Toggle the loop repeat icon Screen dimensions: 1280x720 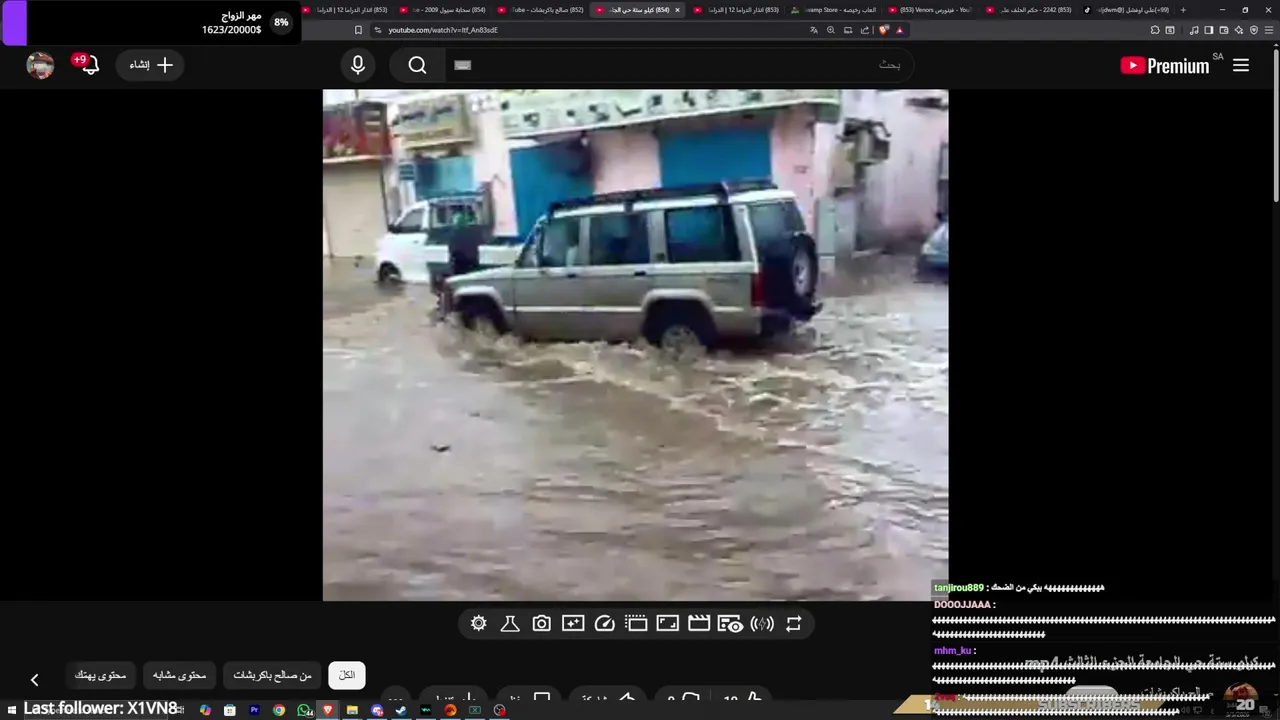click(x=793, y=624)
